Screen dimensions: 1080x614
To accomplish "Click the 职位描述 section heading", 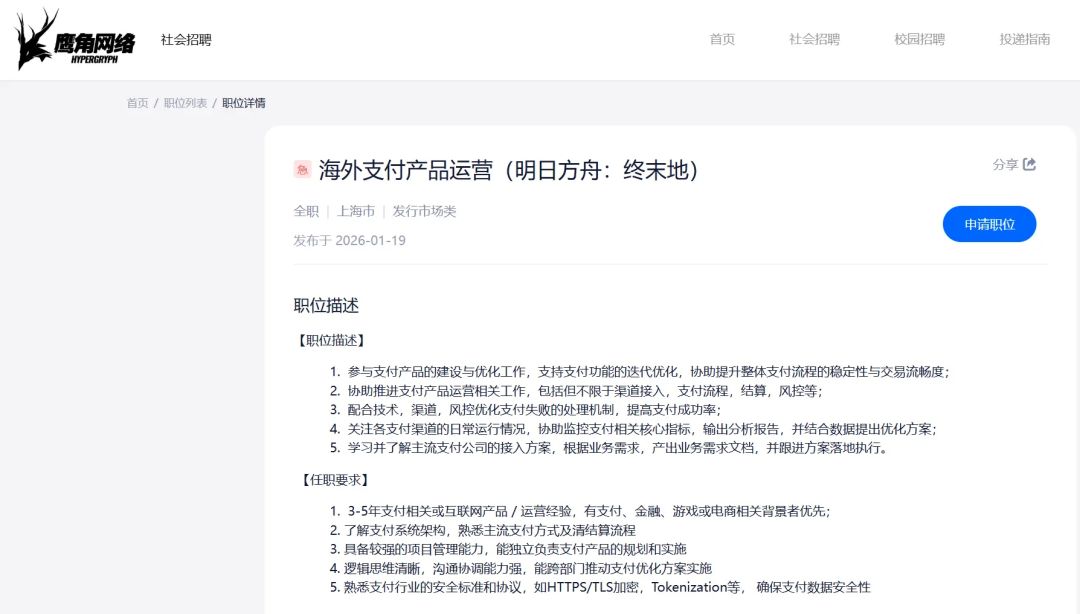I will tap(326, 305).
